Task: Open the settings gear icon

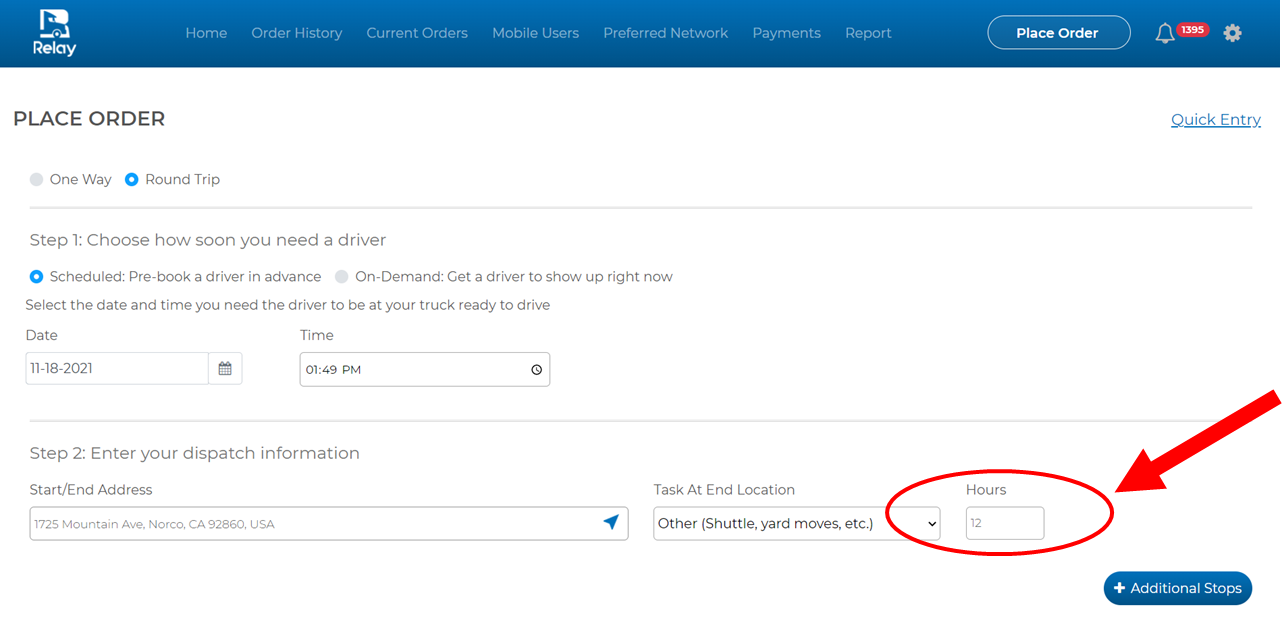Action: tap(1232, 33)
